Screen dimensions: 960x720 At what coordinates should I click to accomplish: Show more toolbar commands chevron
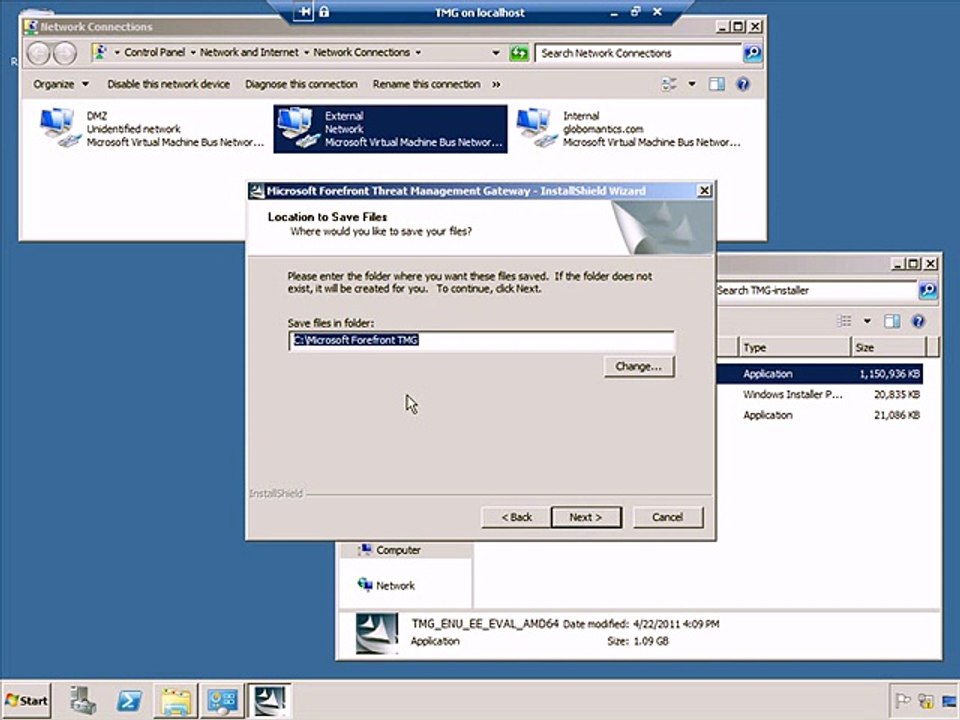click(496, 84)
